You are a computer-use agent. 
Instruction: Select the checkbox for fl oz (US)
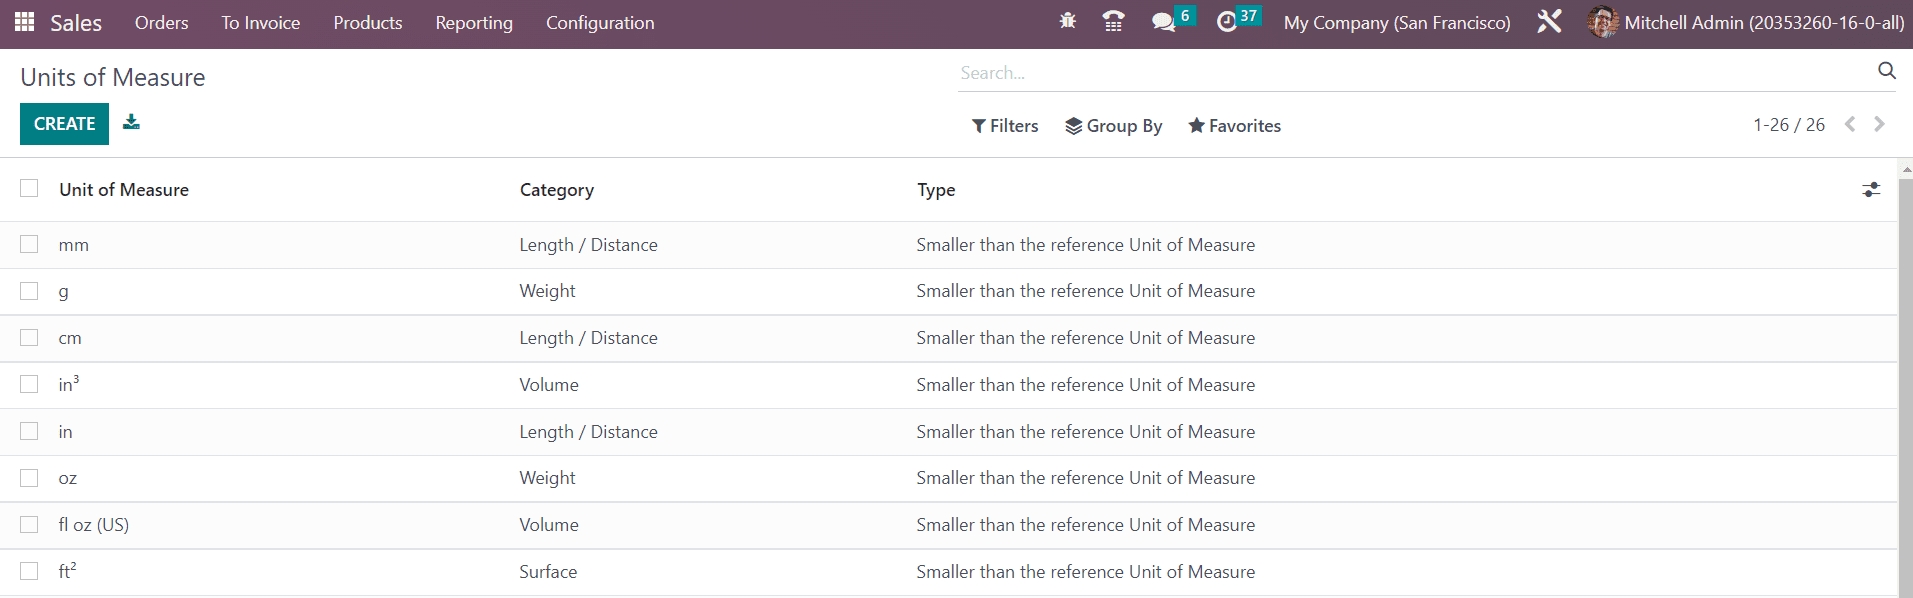[x=29, y=525]
